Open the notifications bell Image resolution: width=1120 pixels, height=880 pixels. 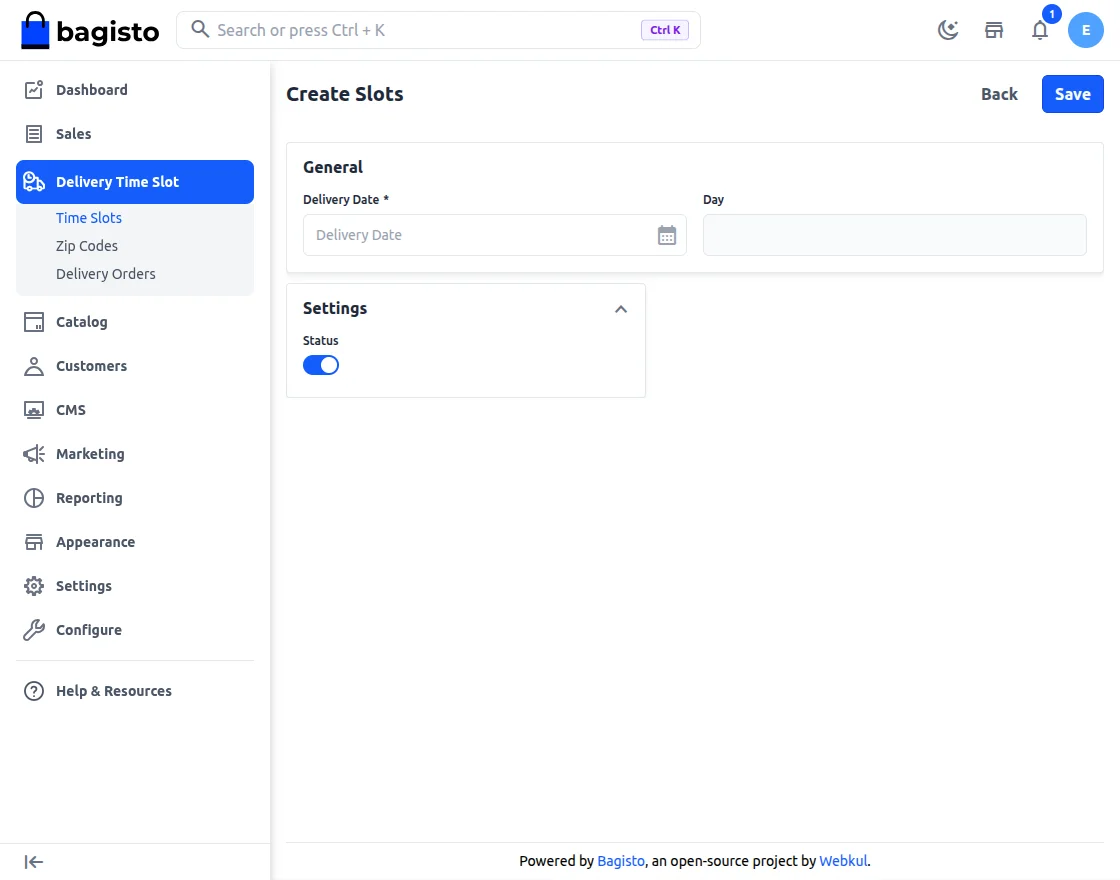pos(1040,30)
